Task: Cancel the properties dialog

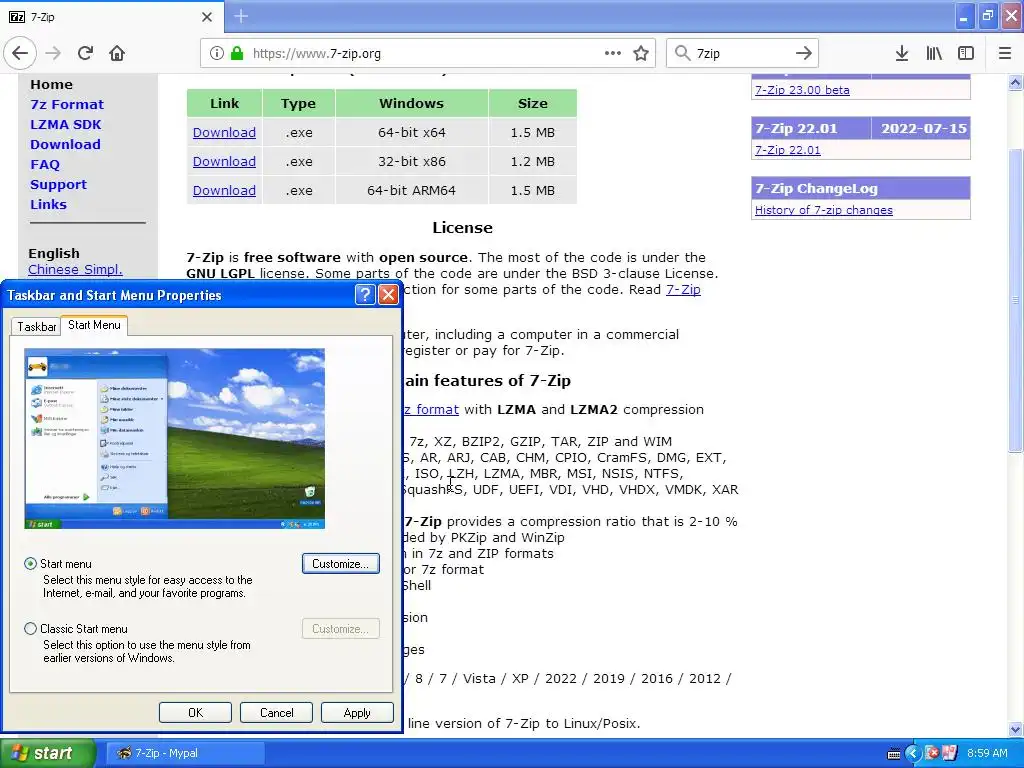Action: tap(276, 712)
